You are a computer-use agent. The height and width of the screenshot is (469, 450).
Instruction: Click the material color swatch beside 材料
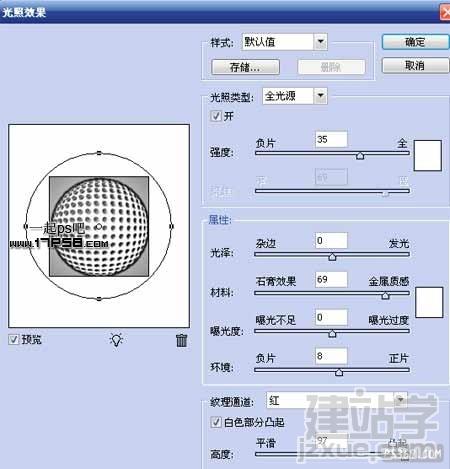(429, 302)
